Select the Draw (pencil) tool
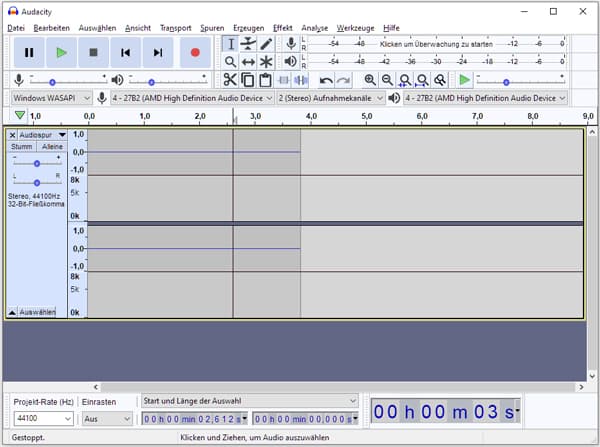The image size is (600, 447). pos(266,44)
